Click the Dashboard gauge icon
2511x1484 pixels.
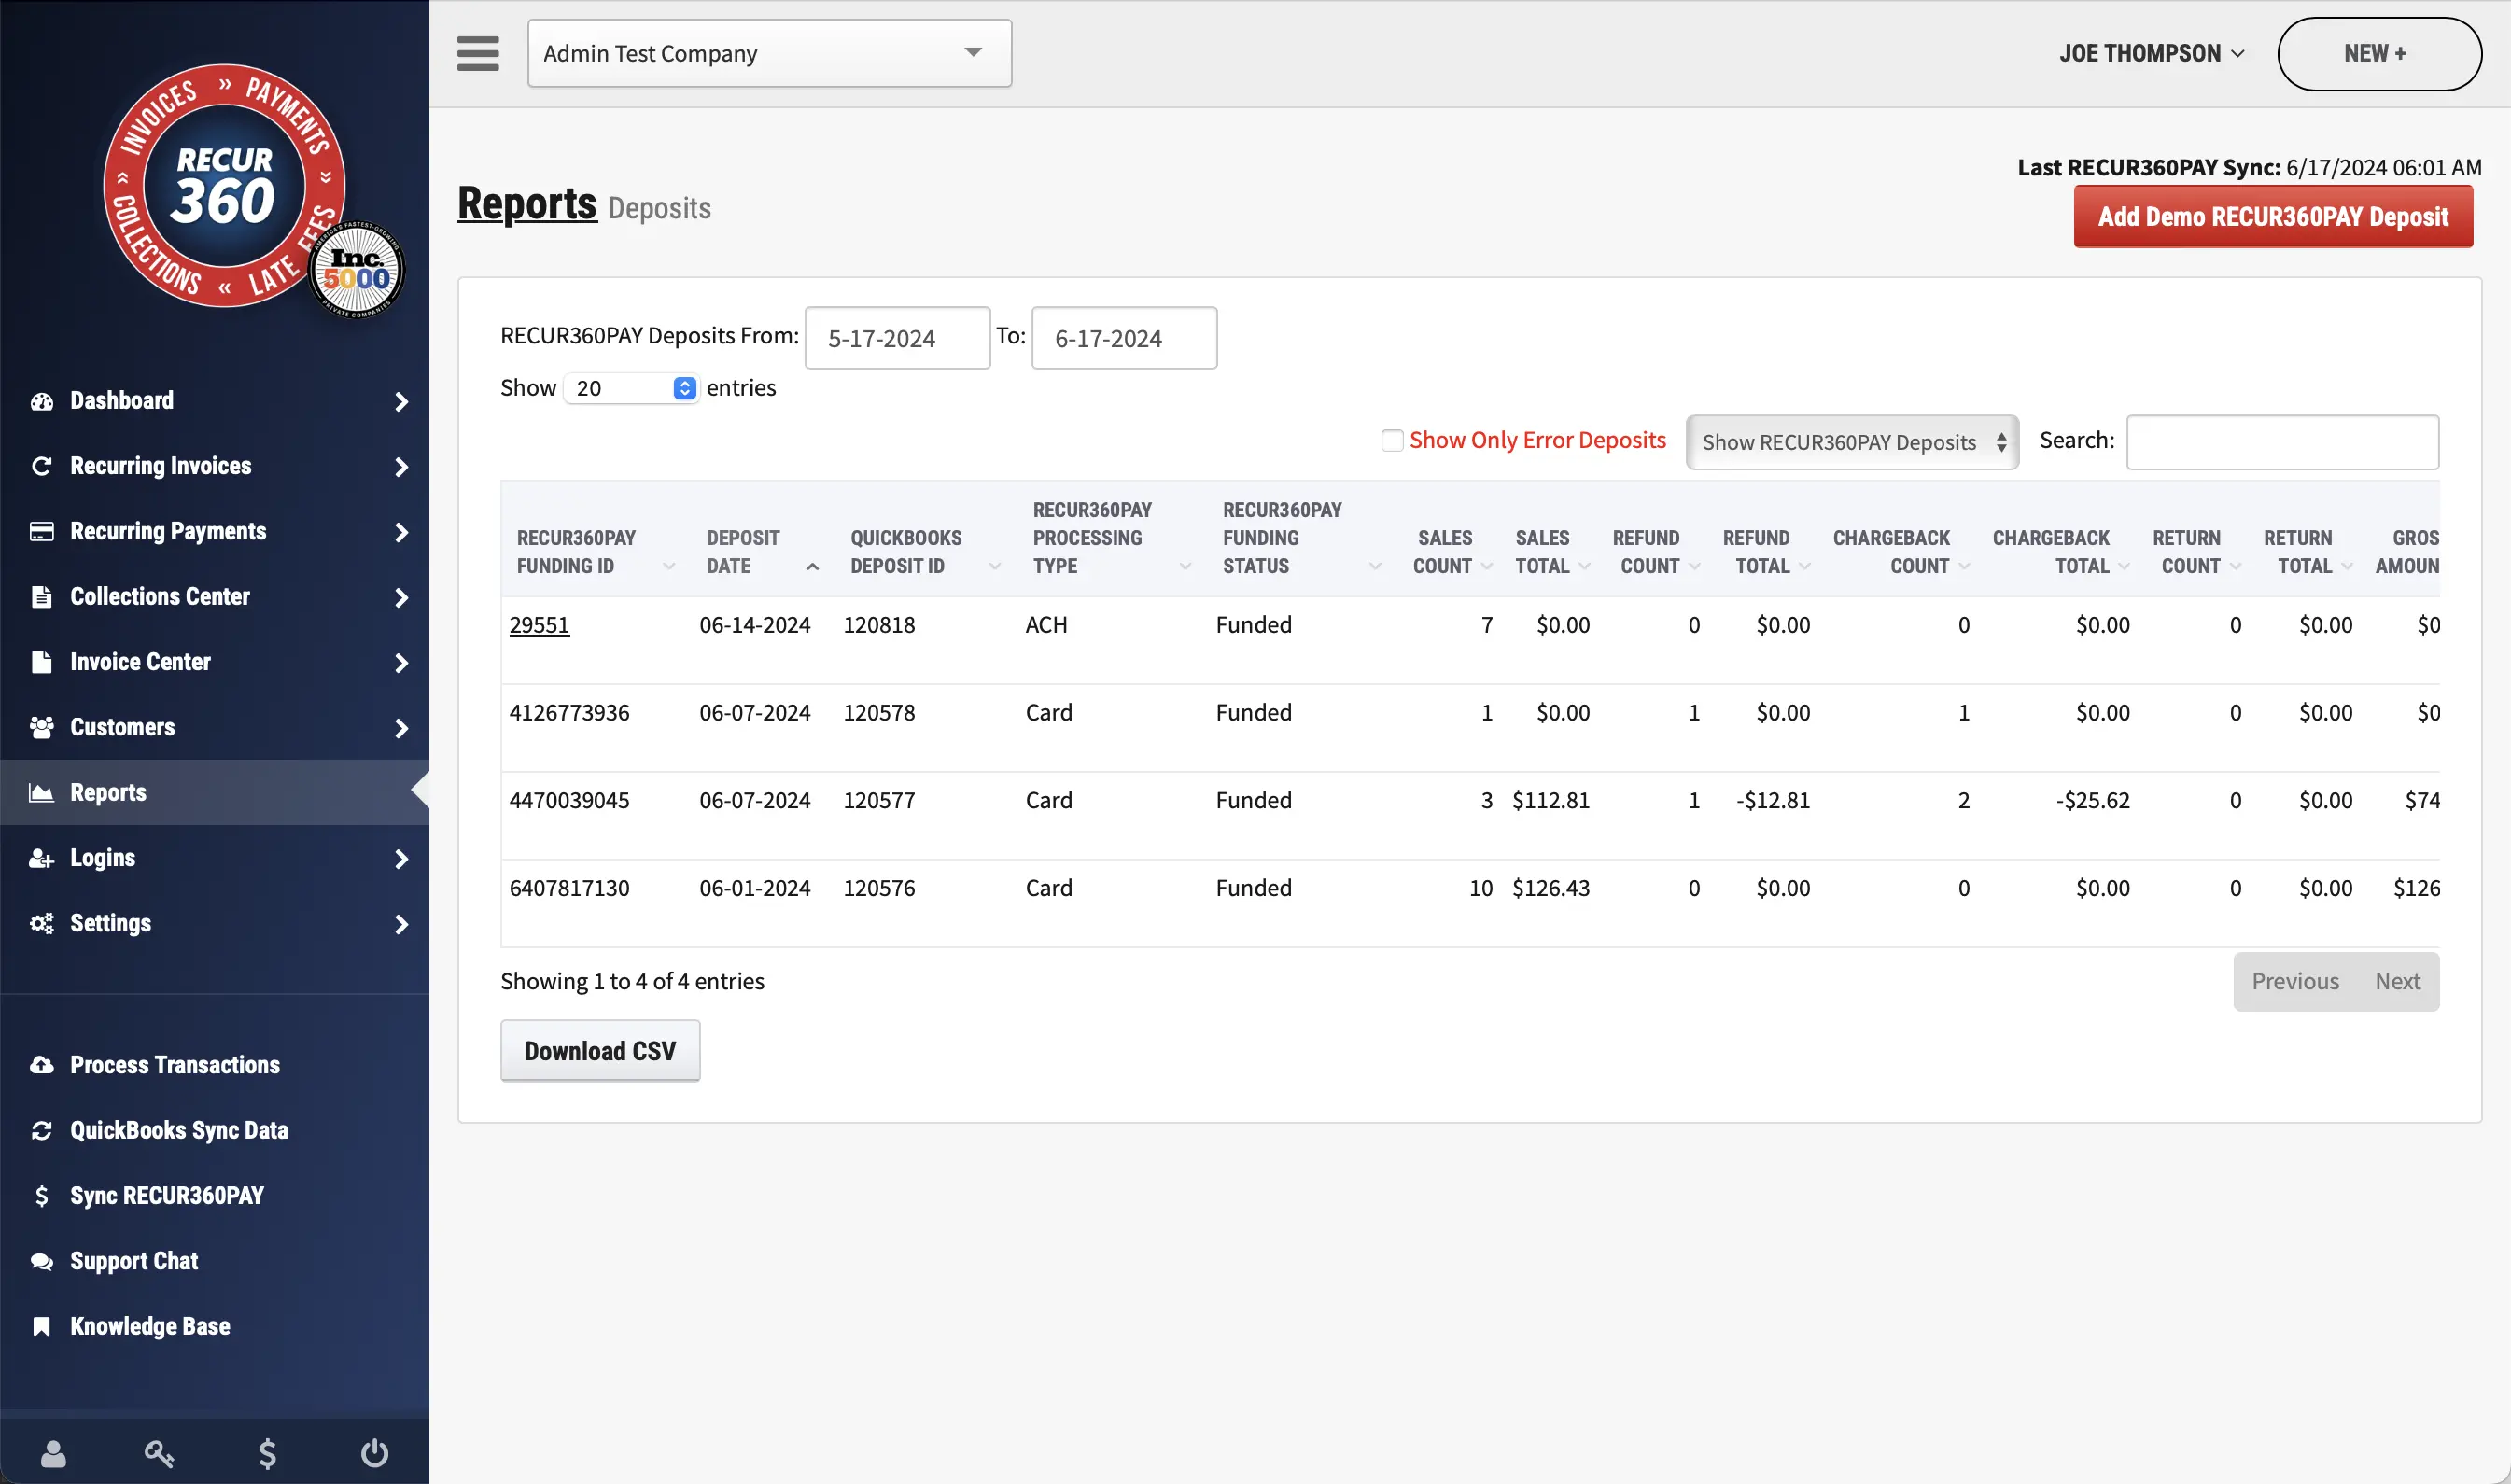[x=41, y=401]
